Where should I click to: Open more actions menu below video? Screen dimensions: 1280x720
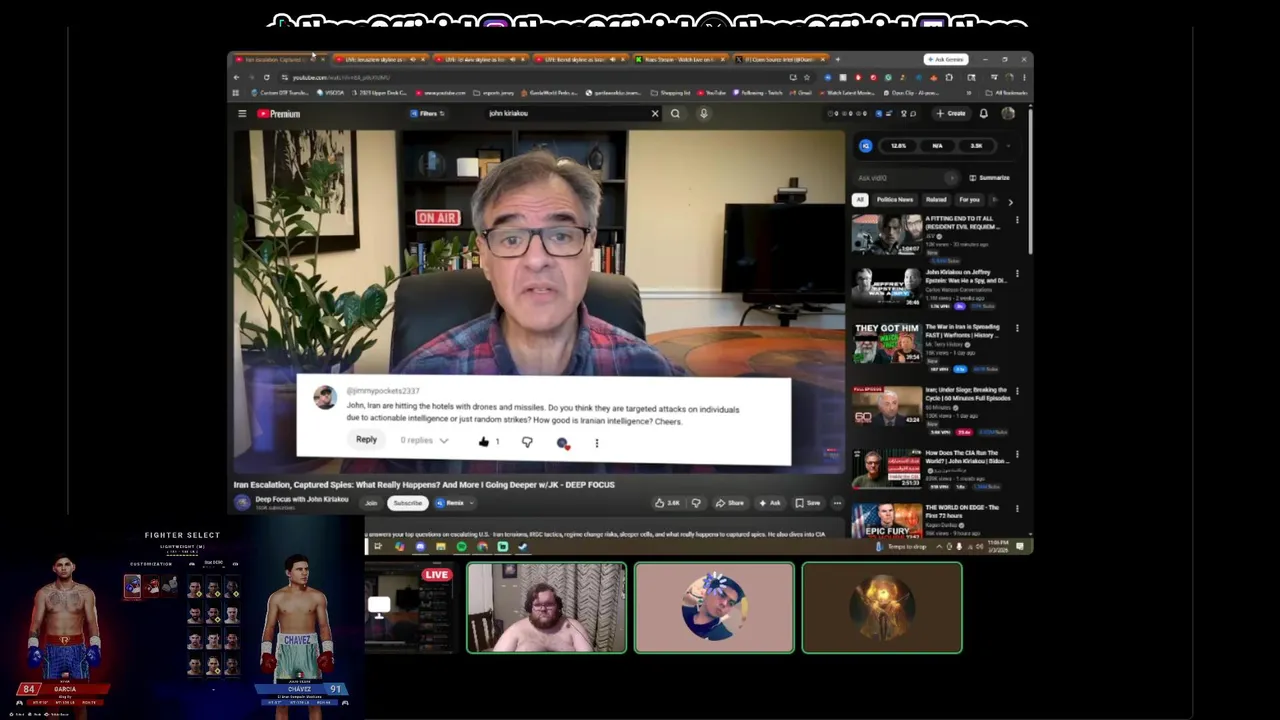837,503
